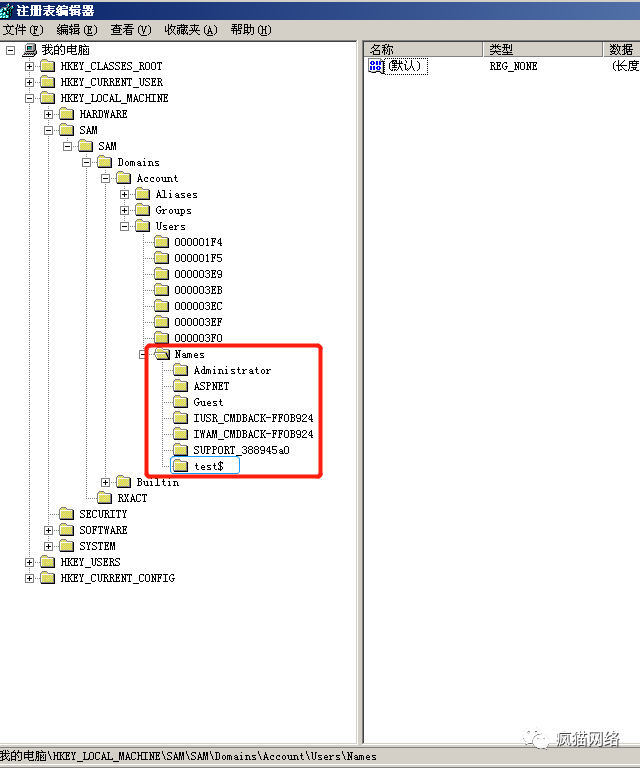Click the HKEY_CURRENT_USER folder icon
Screen dimensions: 640x768
tap(47, 82)
